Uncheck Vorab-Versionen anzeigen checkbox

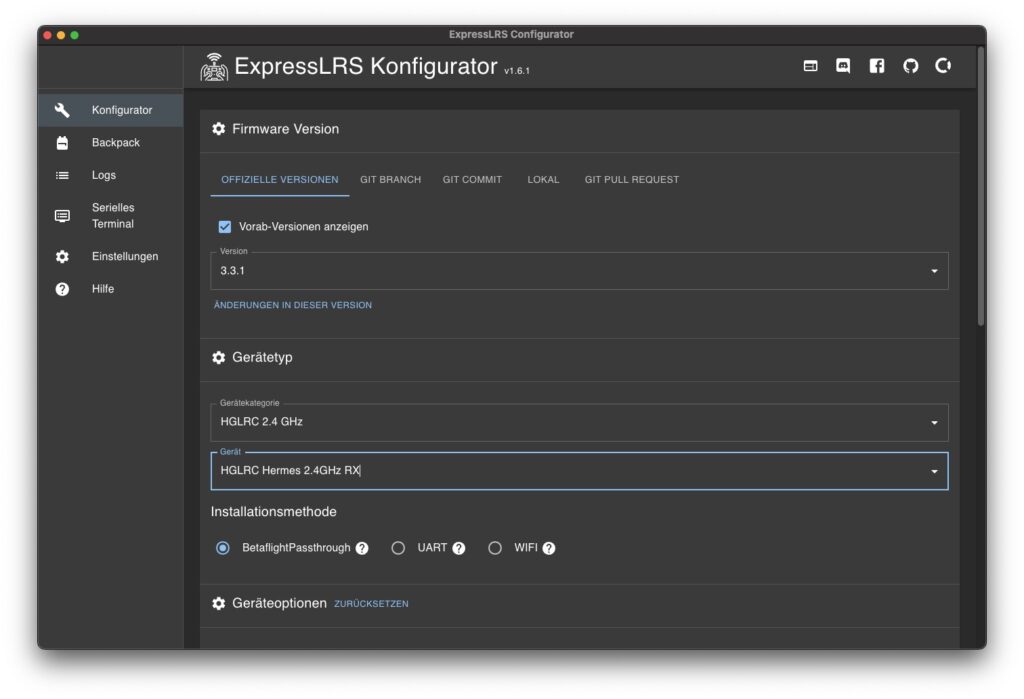(225, 227)
